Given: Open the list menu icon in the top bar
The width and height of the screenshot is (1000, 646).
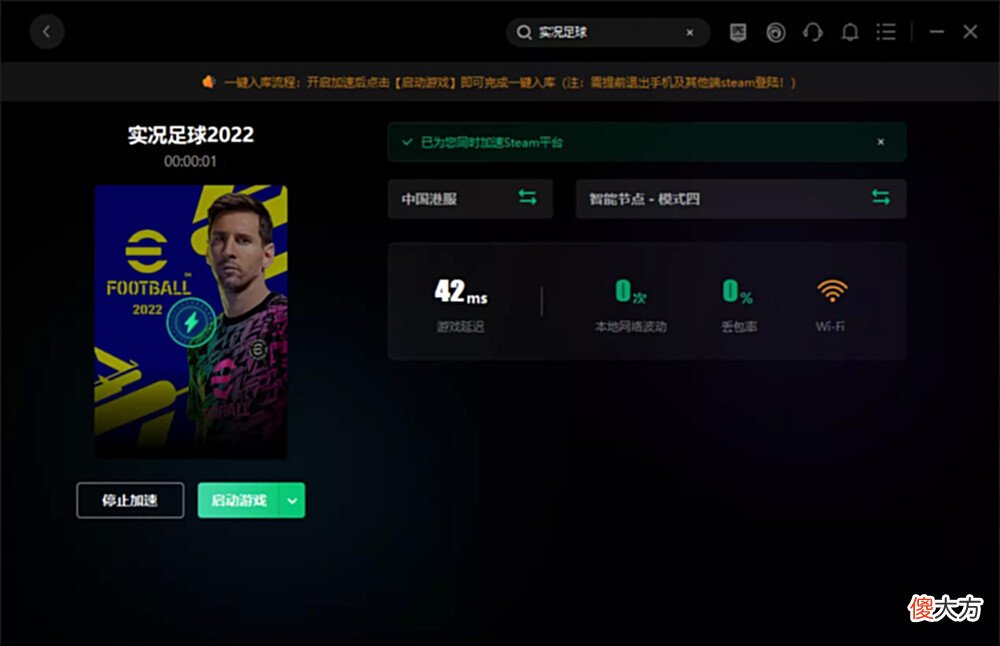Looking at the screenshot, I should click(886, 32).
